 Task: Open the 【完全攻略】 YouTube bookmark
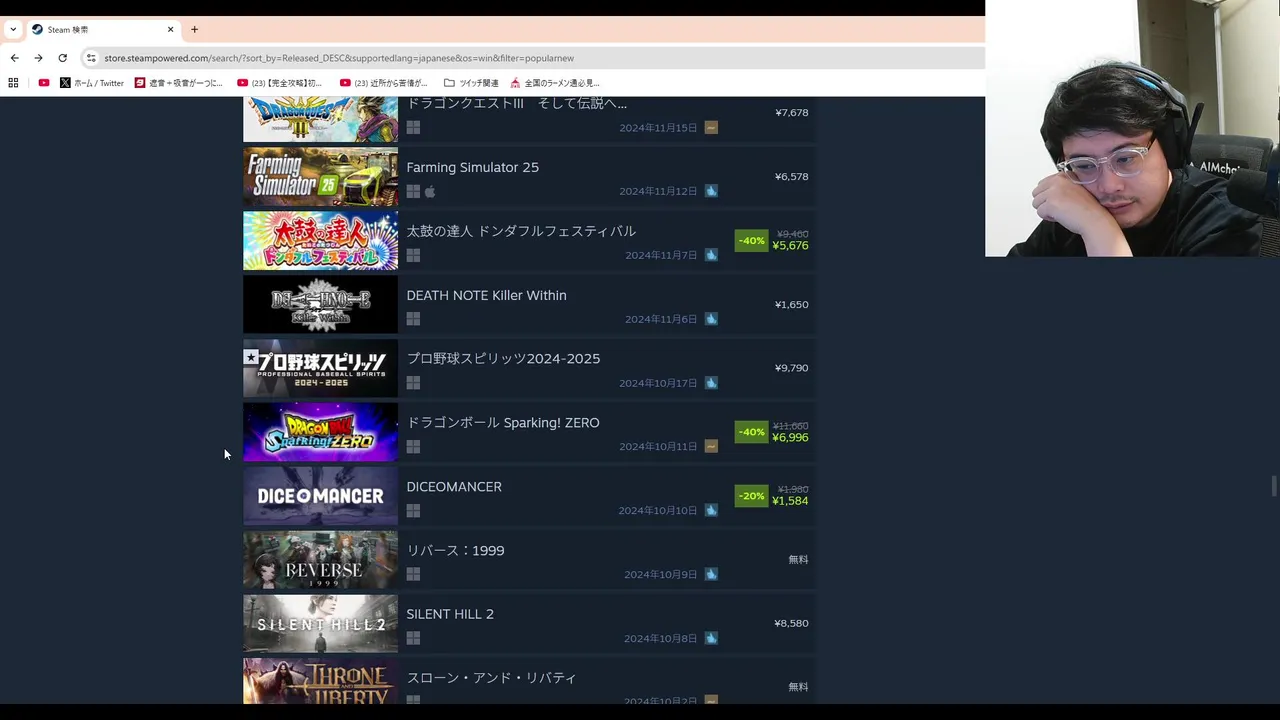pyautogui.click(x=280, y=83)
